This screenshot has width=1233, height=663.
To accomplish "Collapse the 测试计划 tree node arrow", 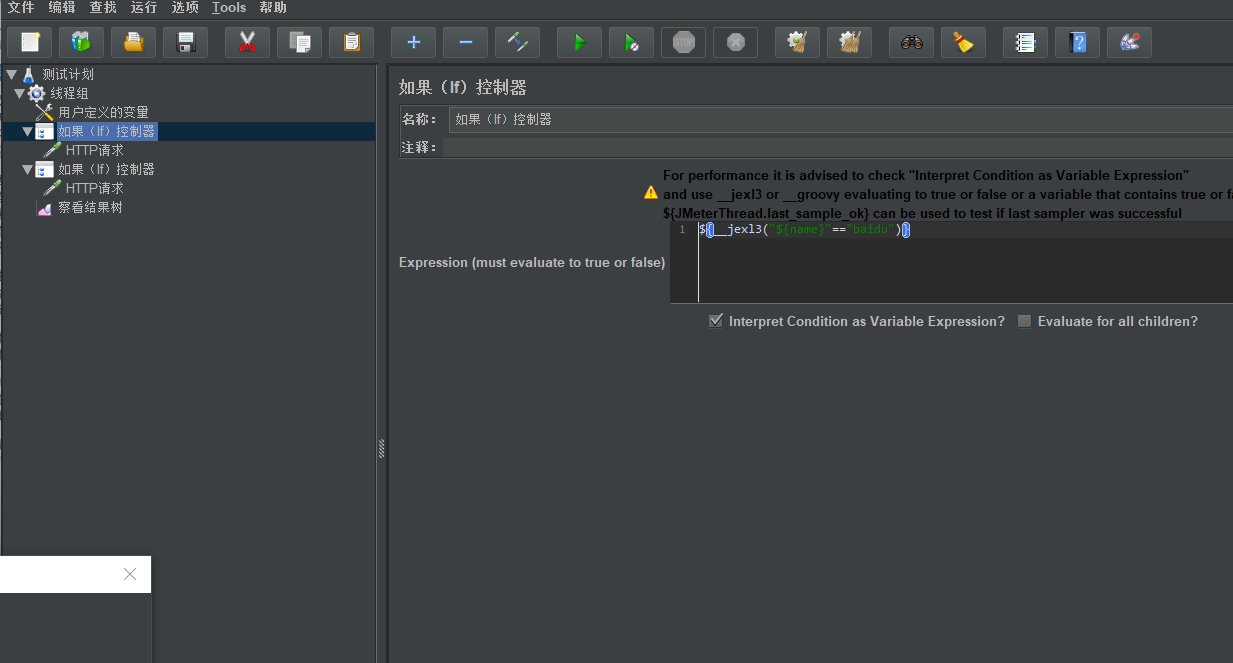I will 11,74.
